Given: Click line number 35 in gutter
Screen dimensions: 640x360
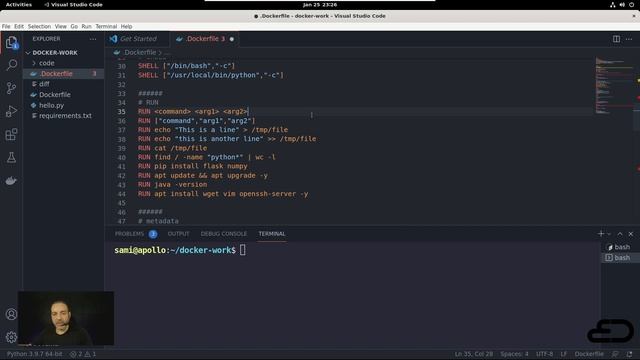Looking at the screenshot, I should click(122, 111).
